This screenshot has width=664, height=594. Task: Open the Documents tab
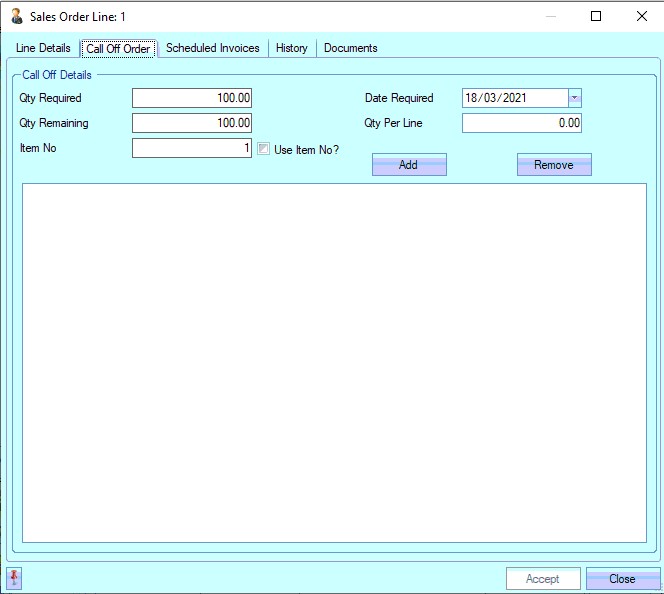point(350,48)
